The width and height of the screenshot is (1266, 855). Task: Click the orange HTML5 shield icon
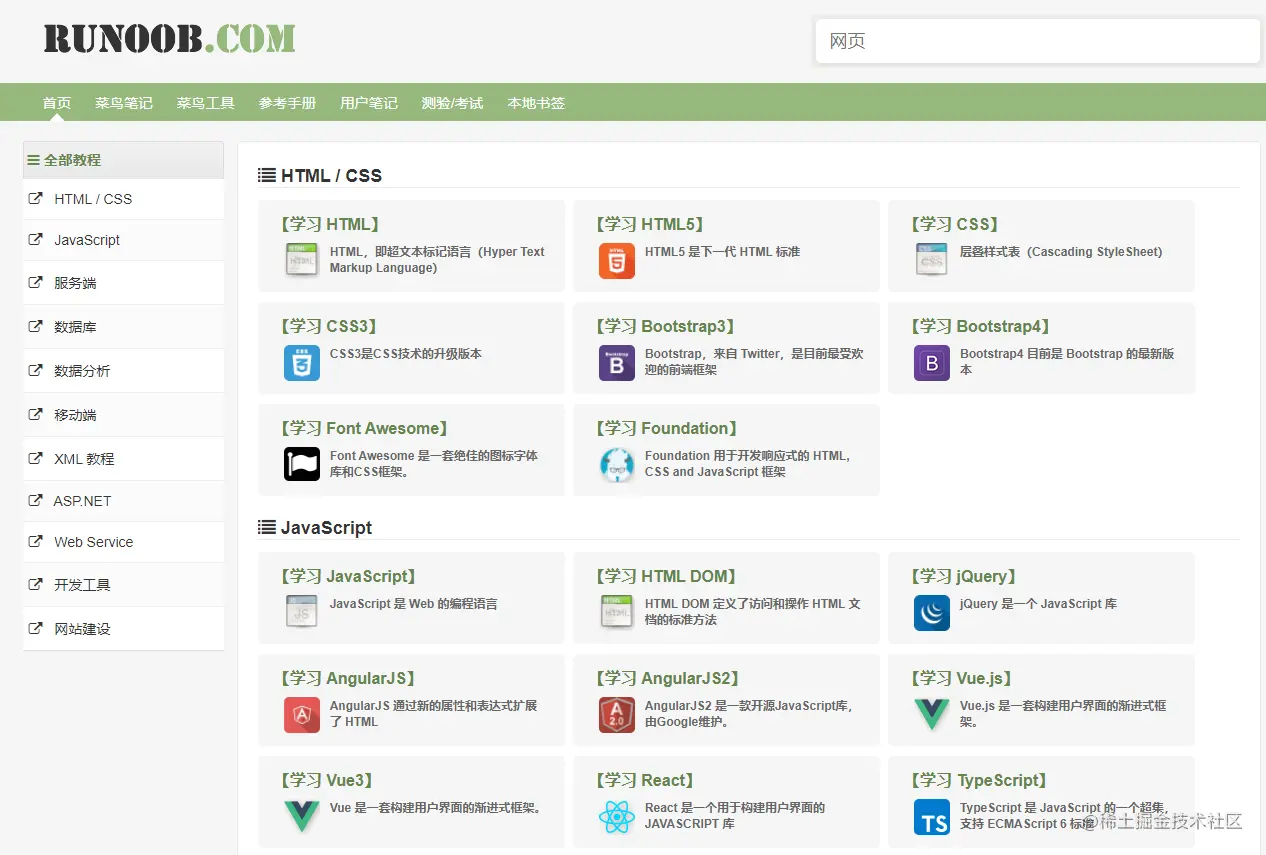tap(617, 260)
